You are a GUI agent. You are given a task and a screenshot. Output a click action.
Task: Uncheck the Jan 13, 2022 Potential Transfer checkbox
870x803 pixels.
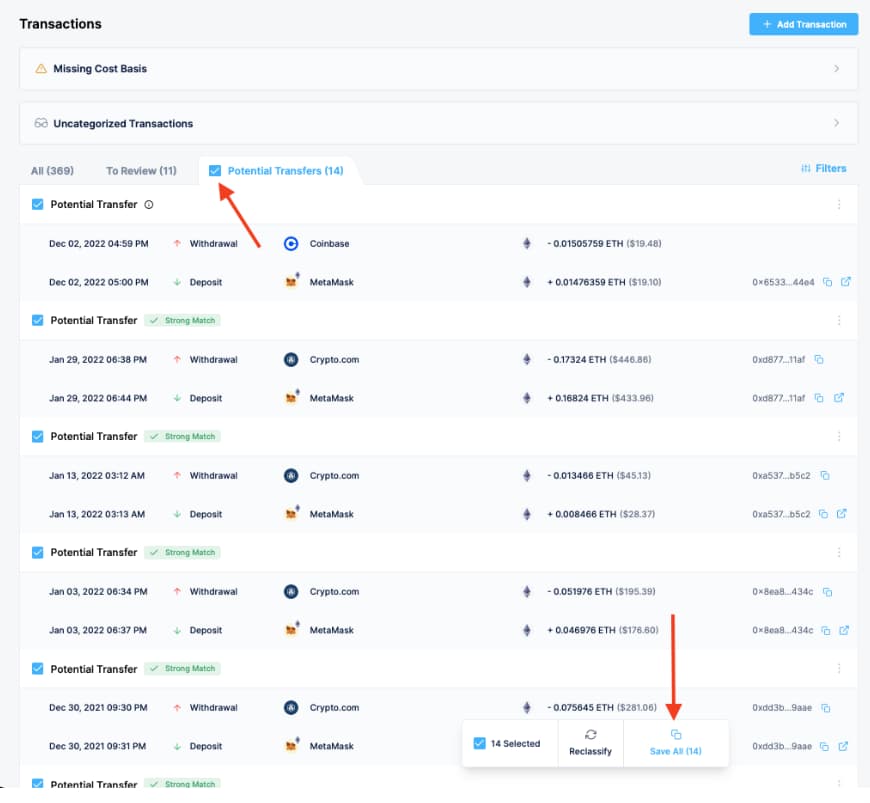[x=37, y=436]
